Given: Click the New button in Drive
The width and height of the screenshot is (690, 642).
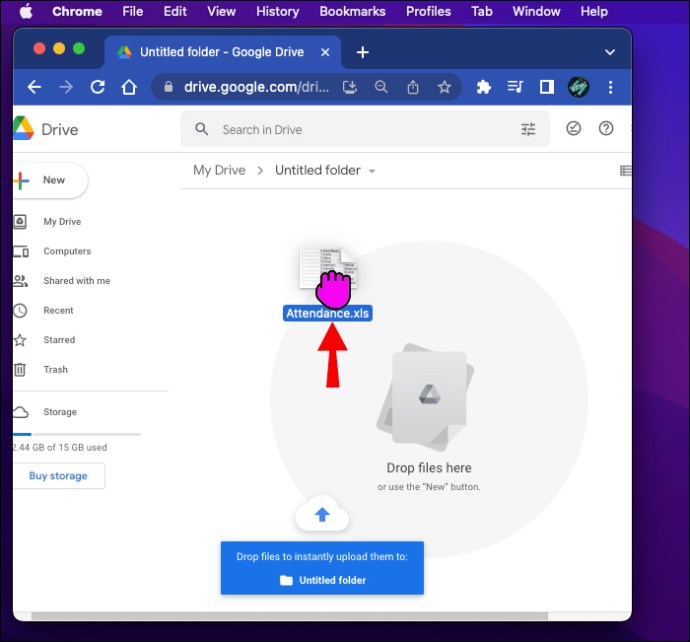Looking at the screenshot, I should click(50, 180).
